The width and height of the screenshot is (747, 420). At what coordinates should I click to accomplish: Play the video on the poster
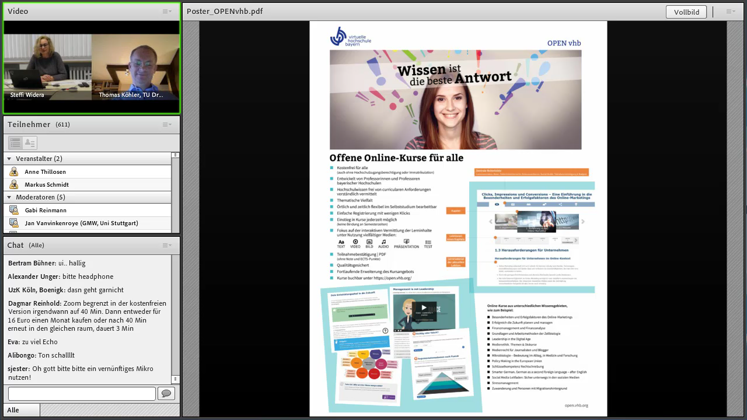click(423, 308)
